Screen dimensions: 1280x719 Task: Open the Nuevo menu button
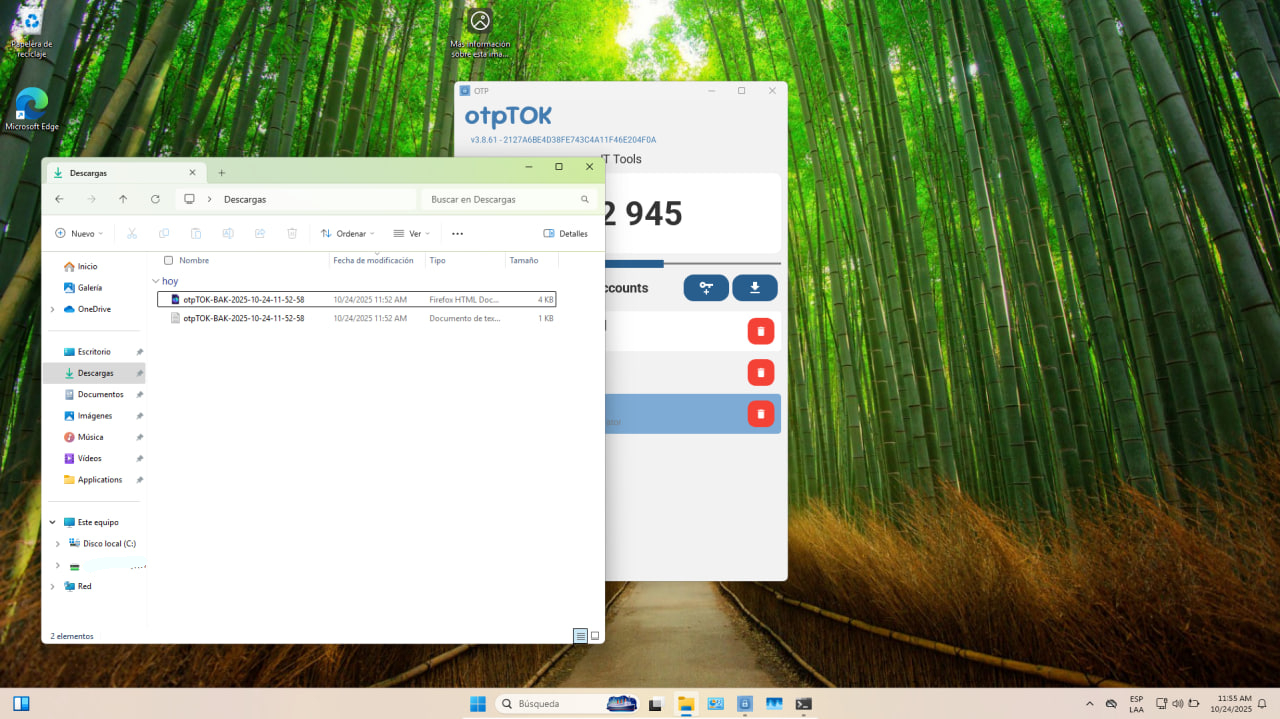pyautogui.click(x=79, y=233)
